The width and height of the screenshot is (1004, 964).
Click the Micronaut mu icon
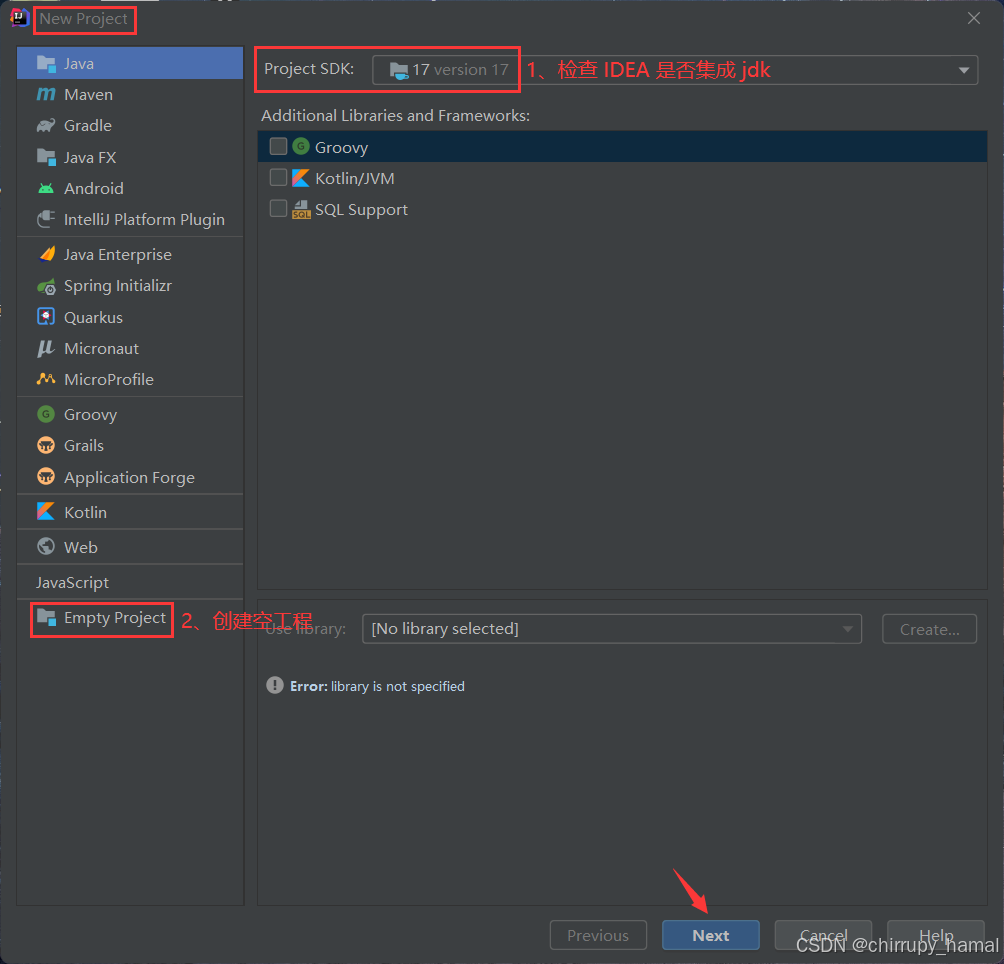[46, 348]
